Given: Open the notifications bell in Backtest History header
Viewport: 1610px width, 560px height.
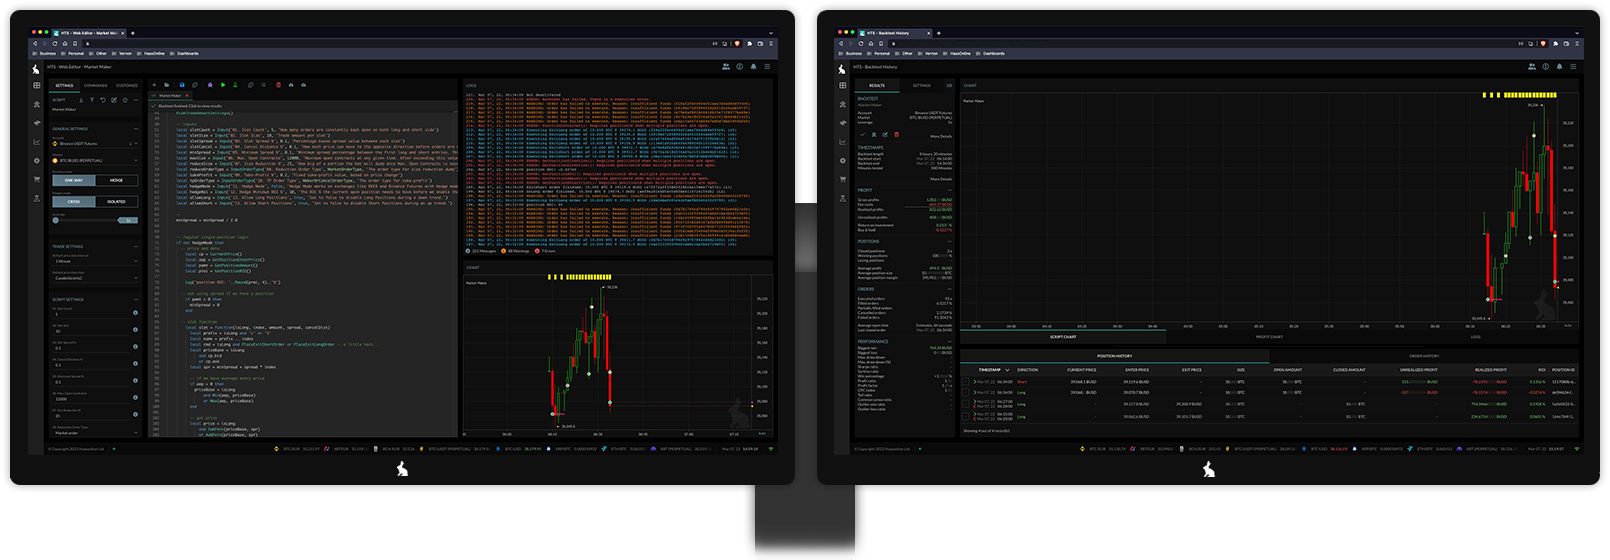Looking at the screenshot, I should [x=1559, y=67].
